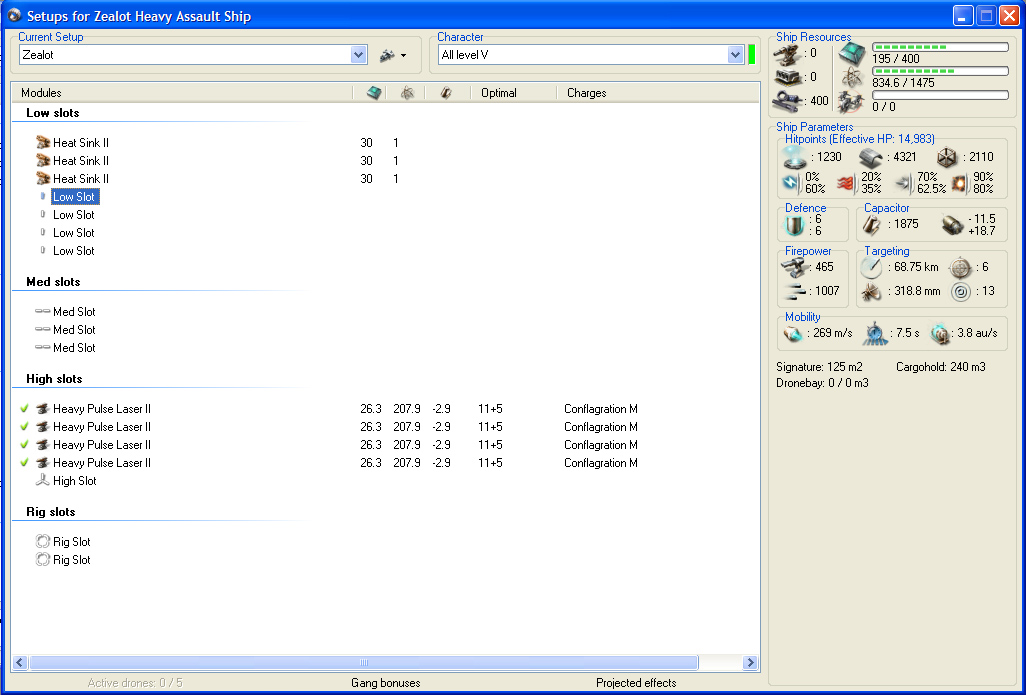This screenshot has height=695, width=1026.
Task: Click the Charges column header
Action: pyautogui.click(x=586, y=93)
